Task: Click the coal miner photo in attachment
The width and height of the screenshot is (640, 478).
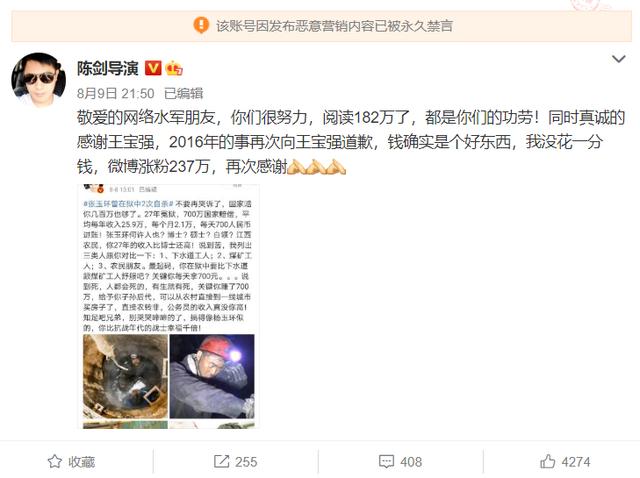Action: click(212, 376)
